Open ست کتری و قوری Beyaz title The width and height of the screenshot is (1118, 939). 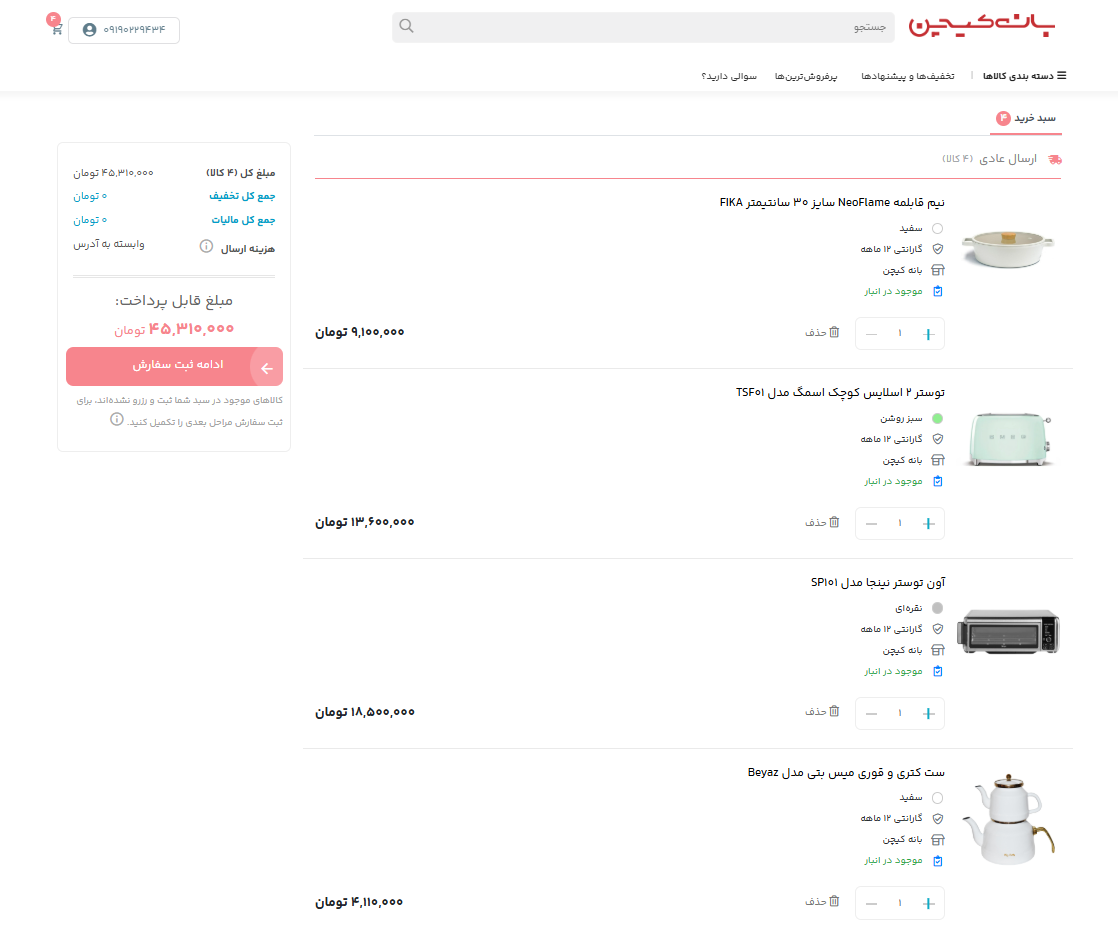[x=846, y=772]
